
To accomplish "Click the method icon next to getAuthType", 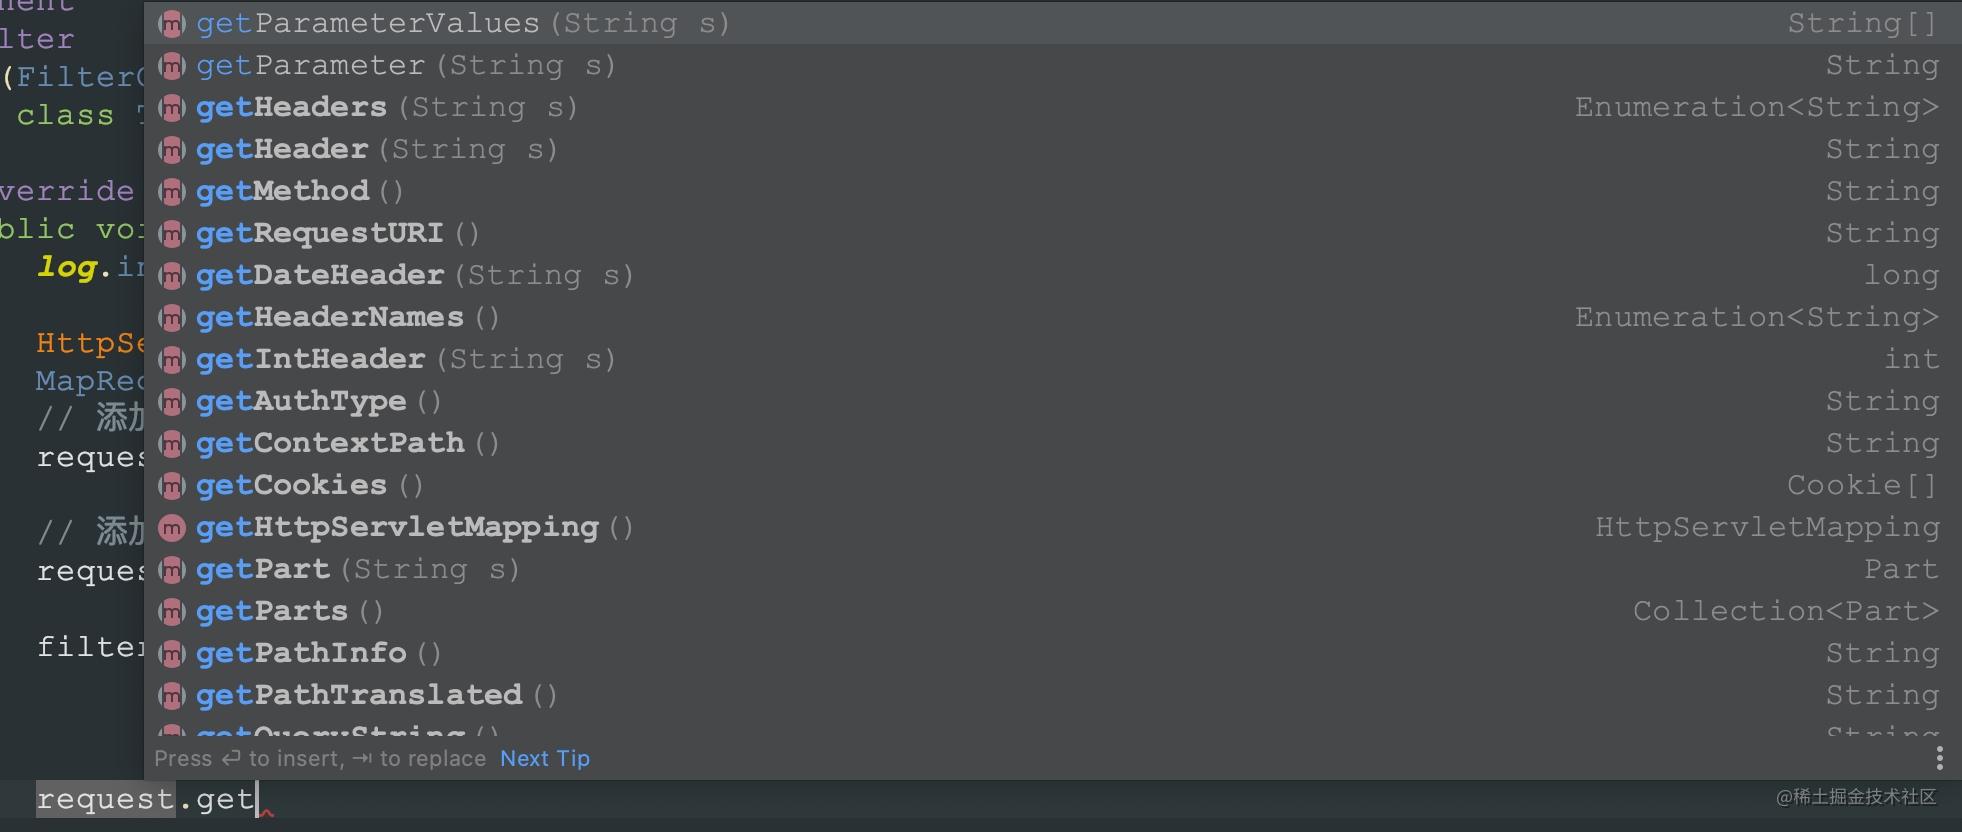I will [172, 401].
